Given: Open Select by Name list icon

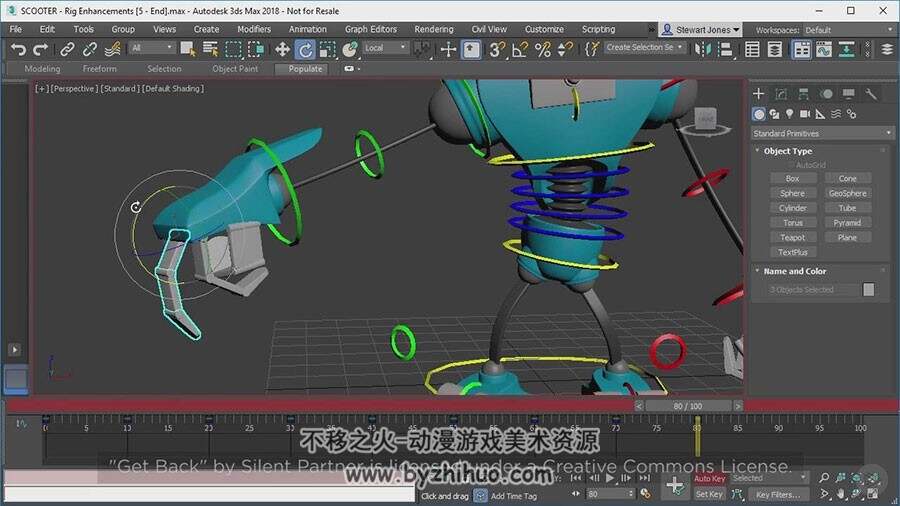Looking at the screenshot, I should pyautogui.click(x=210, y=50).
